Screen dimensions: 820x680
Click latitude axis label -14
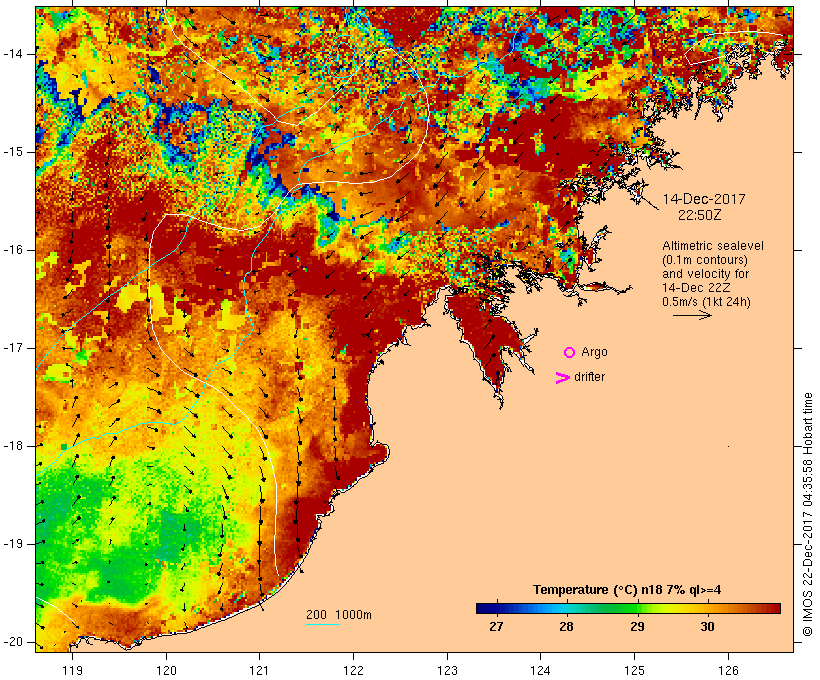click(13, 54)
